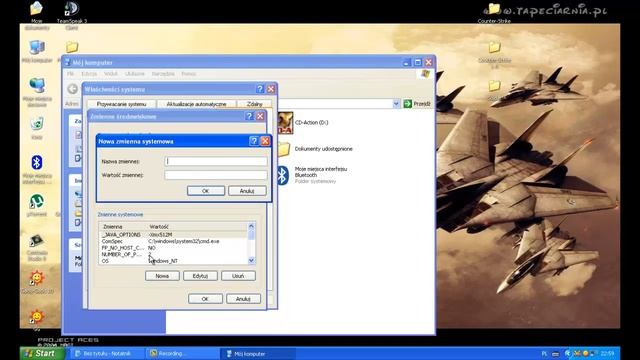Switch to Recording... taskbar item

(x=182, y=354)
